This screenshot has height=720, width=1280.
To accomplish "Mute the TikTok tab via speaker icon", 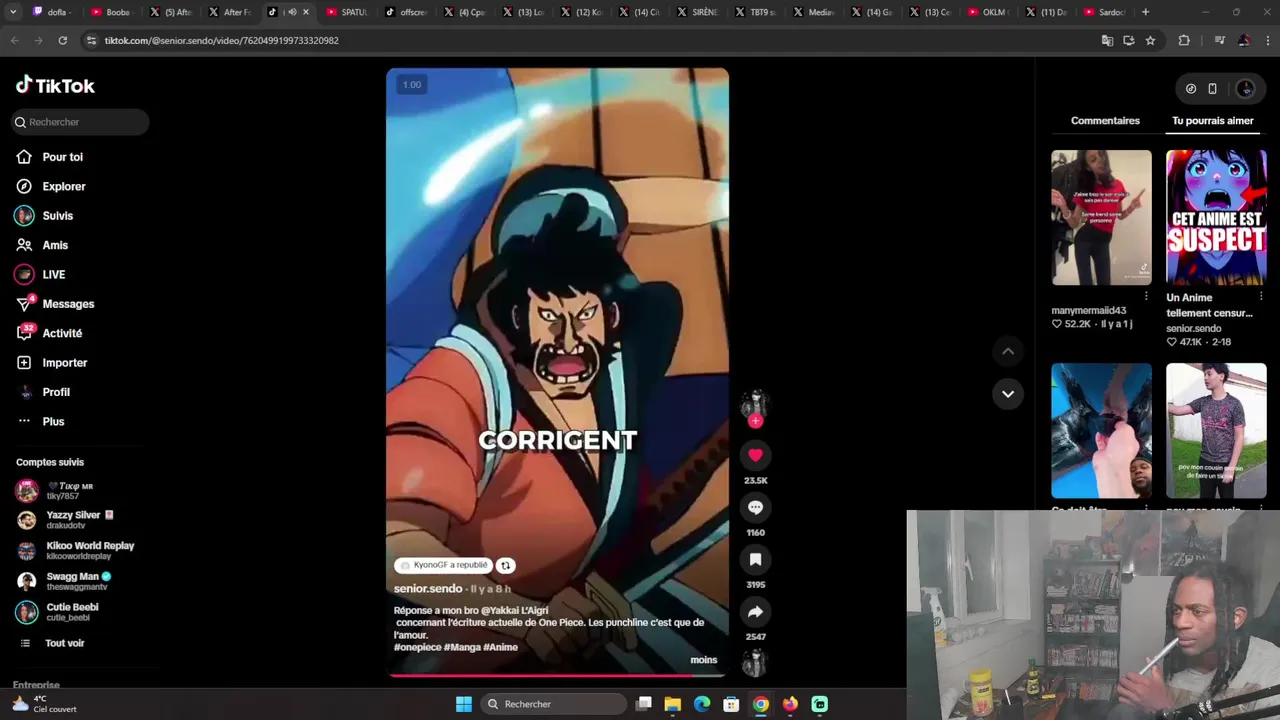I will tap(291, 12).
